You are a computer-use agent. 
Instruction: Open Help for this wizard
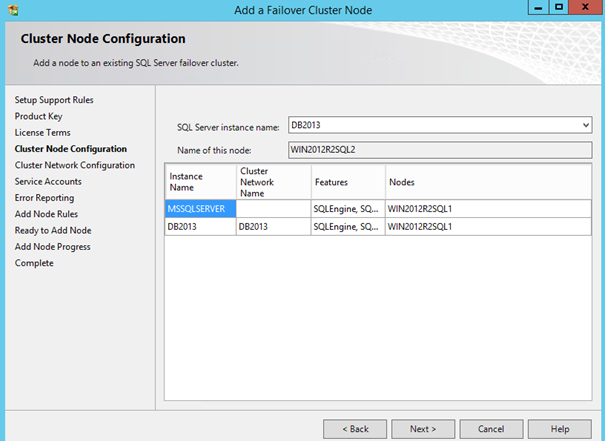coord(560,428)
